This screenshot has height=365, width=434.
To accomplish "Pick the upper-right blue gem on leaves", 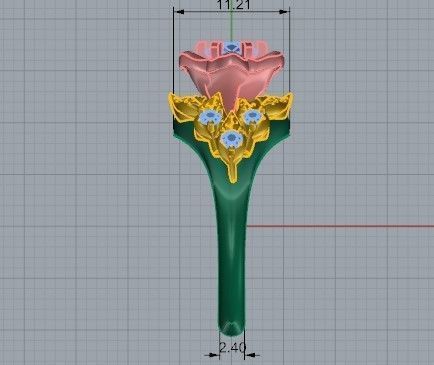I will coord(253,116).
